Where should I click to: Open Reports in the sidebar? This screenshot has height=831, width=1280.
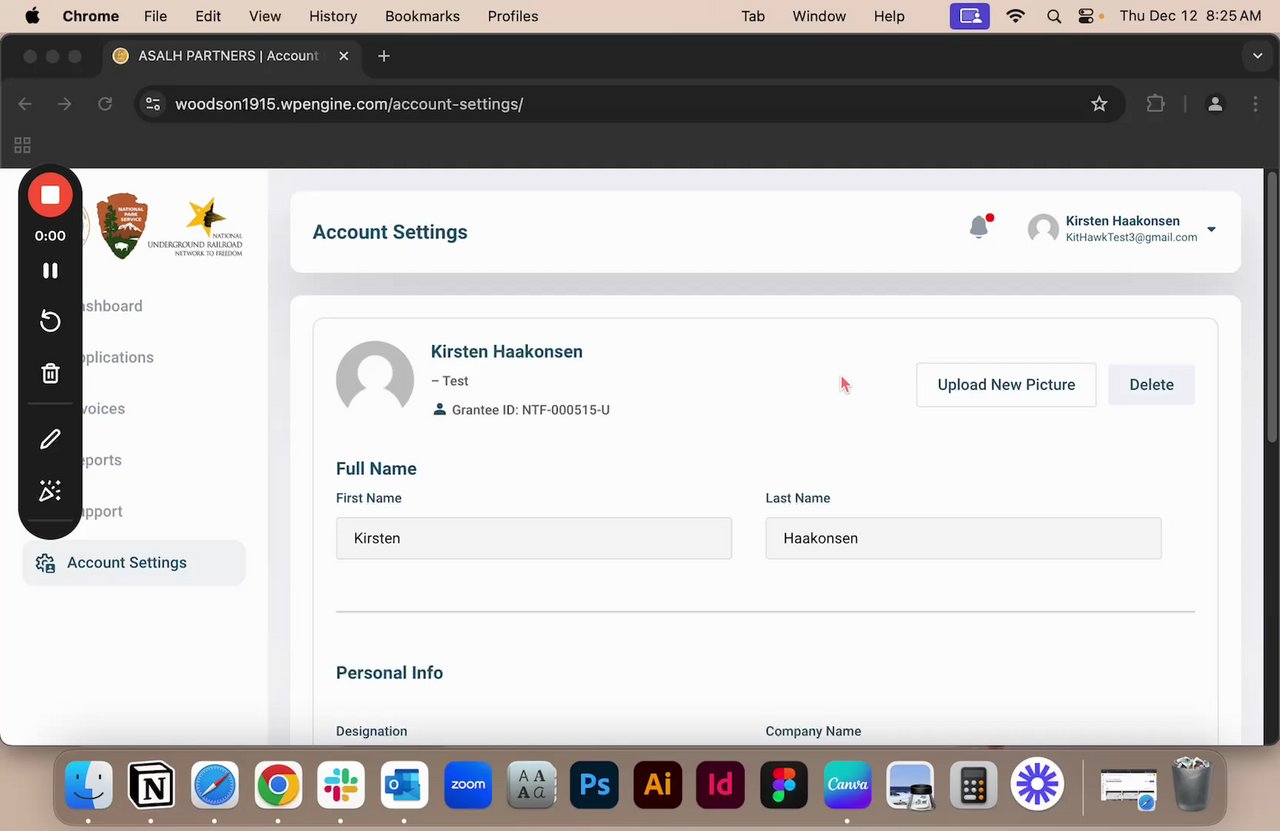(x=102, y=460)
